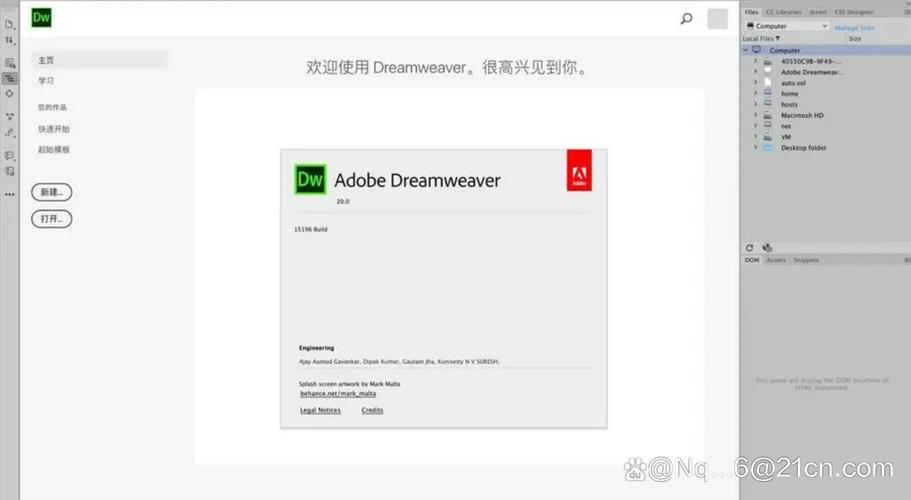Switch to the CSS Designer tab
The width and height of the screenshot is (911, 500).
[x=854, y=12]
